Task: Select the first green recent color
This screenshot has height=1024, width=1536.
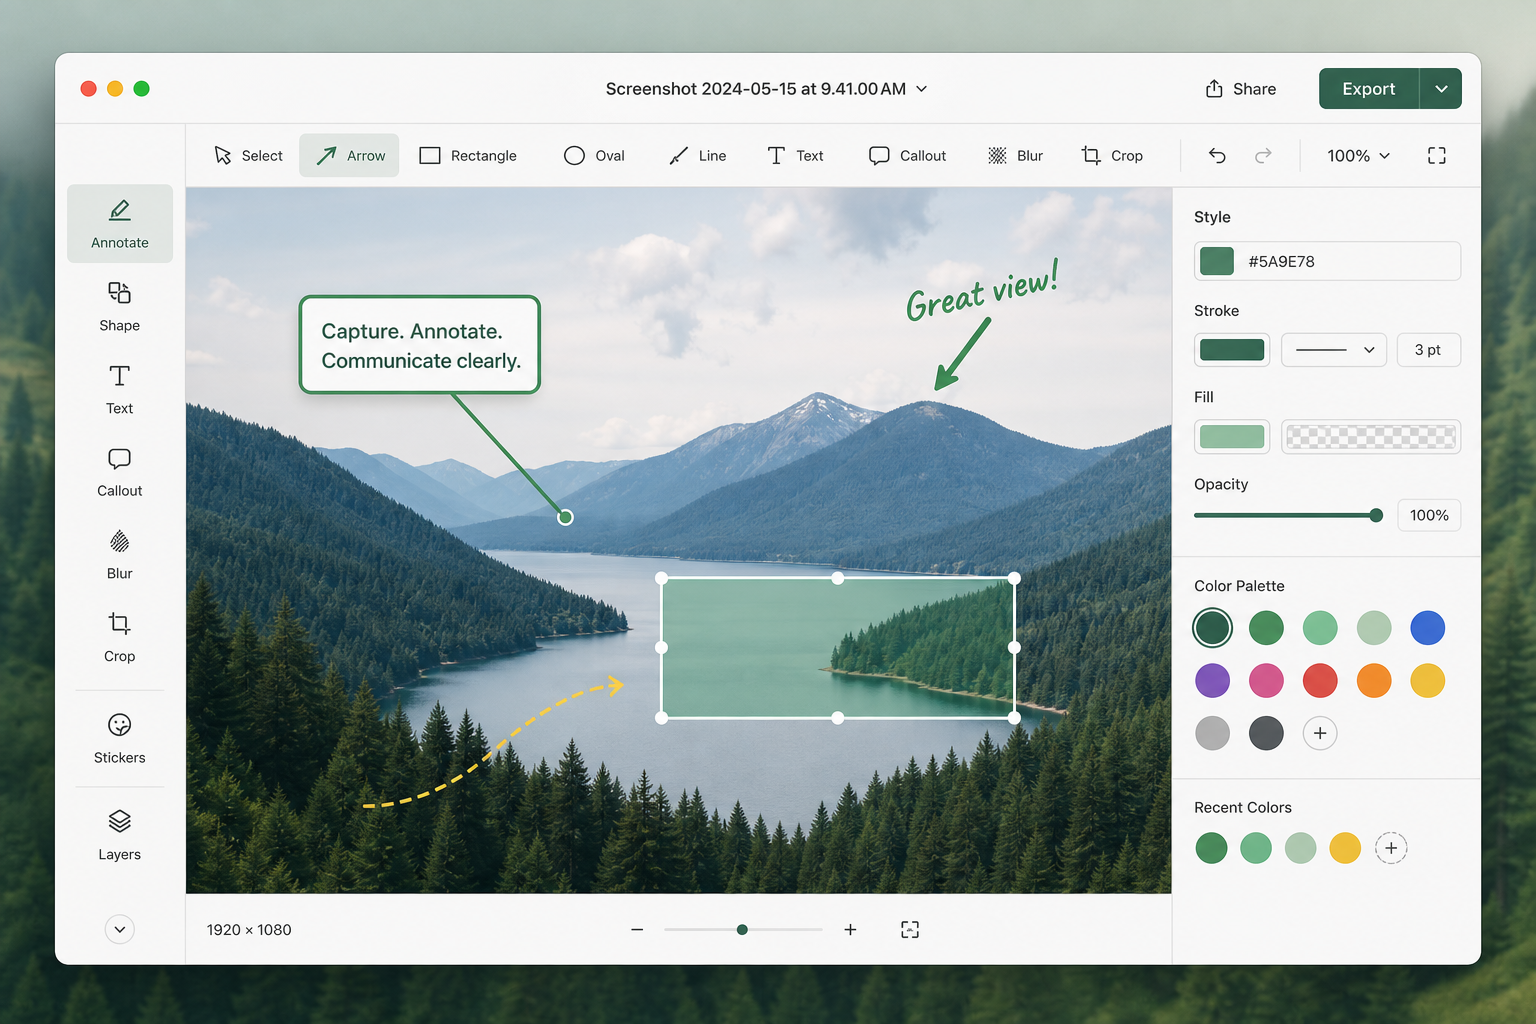Action: 1211,848
